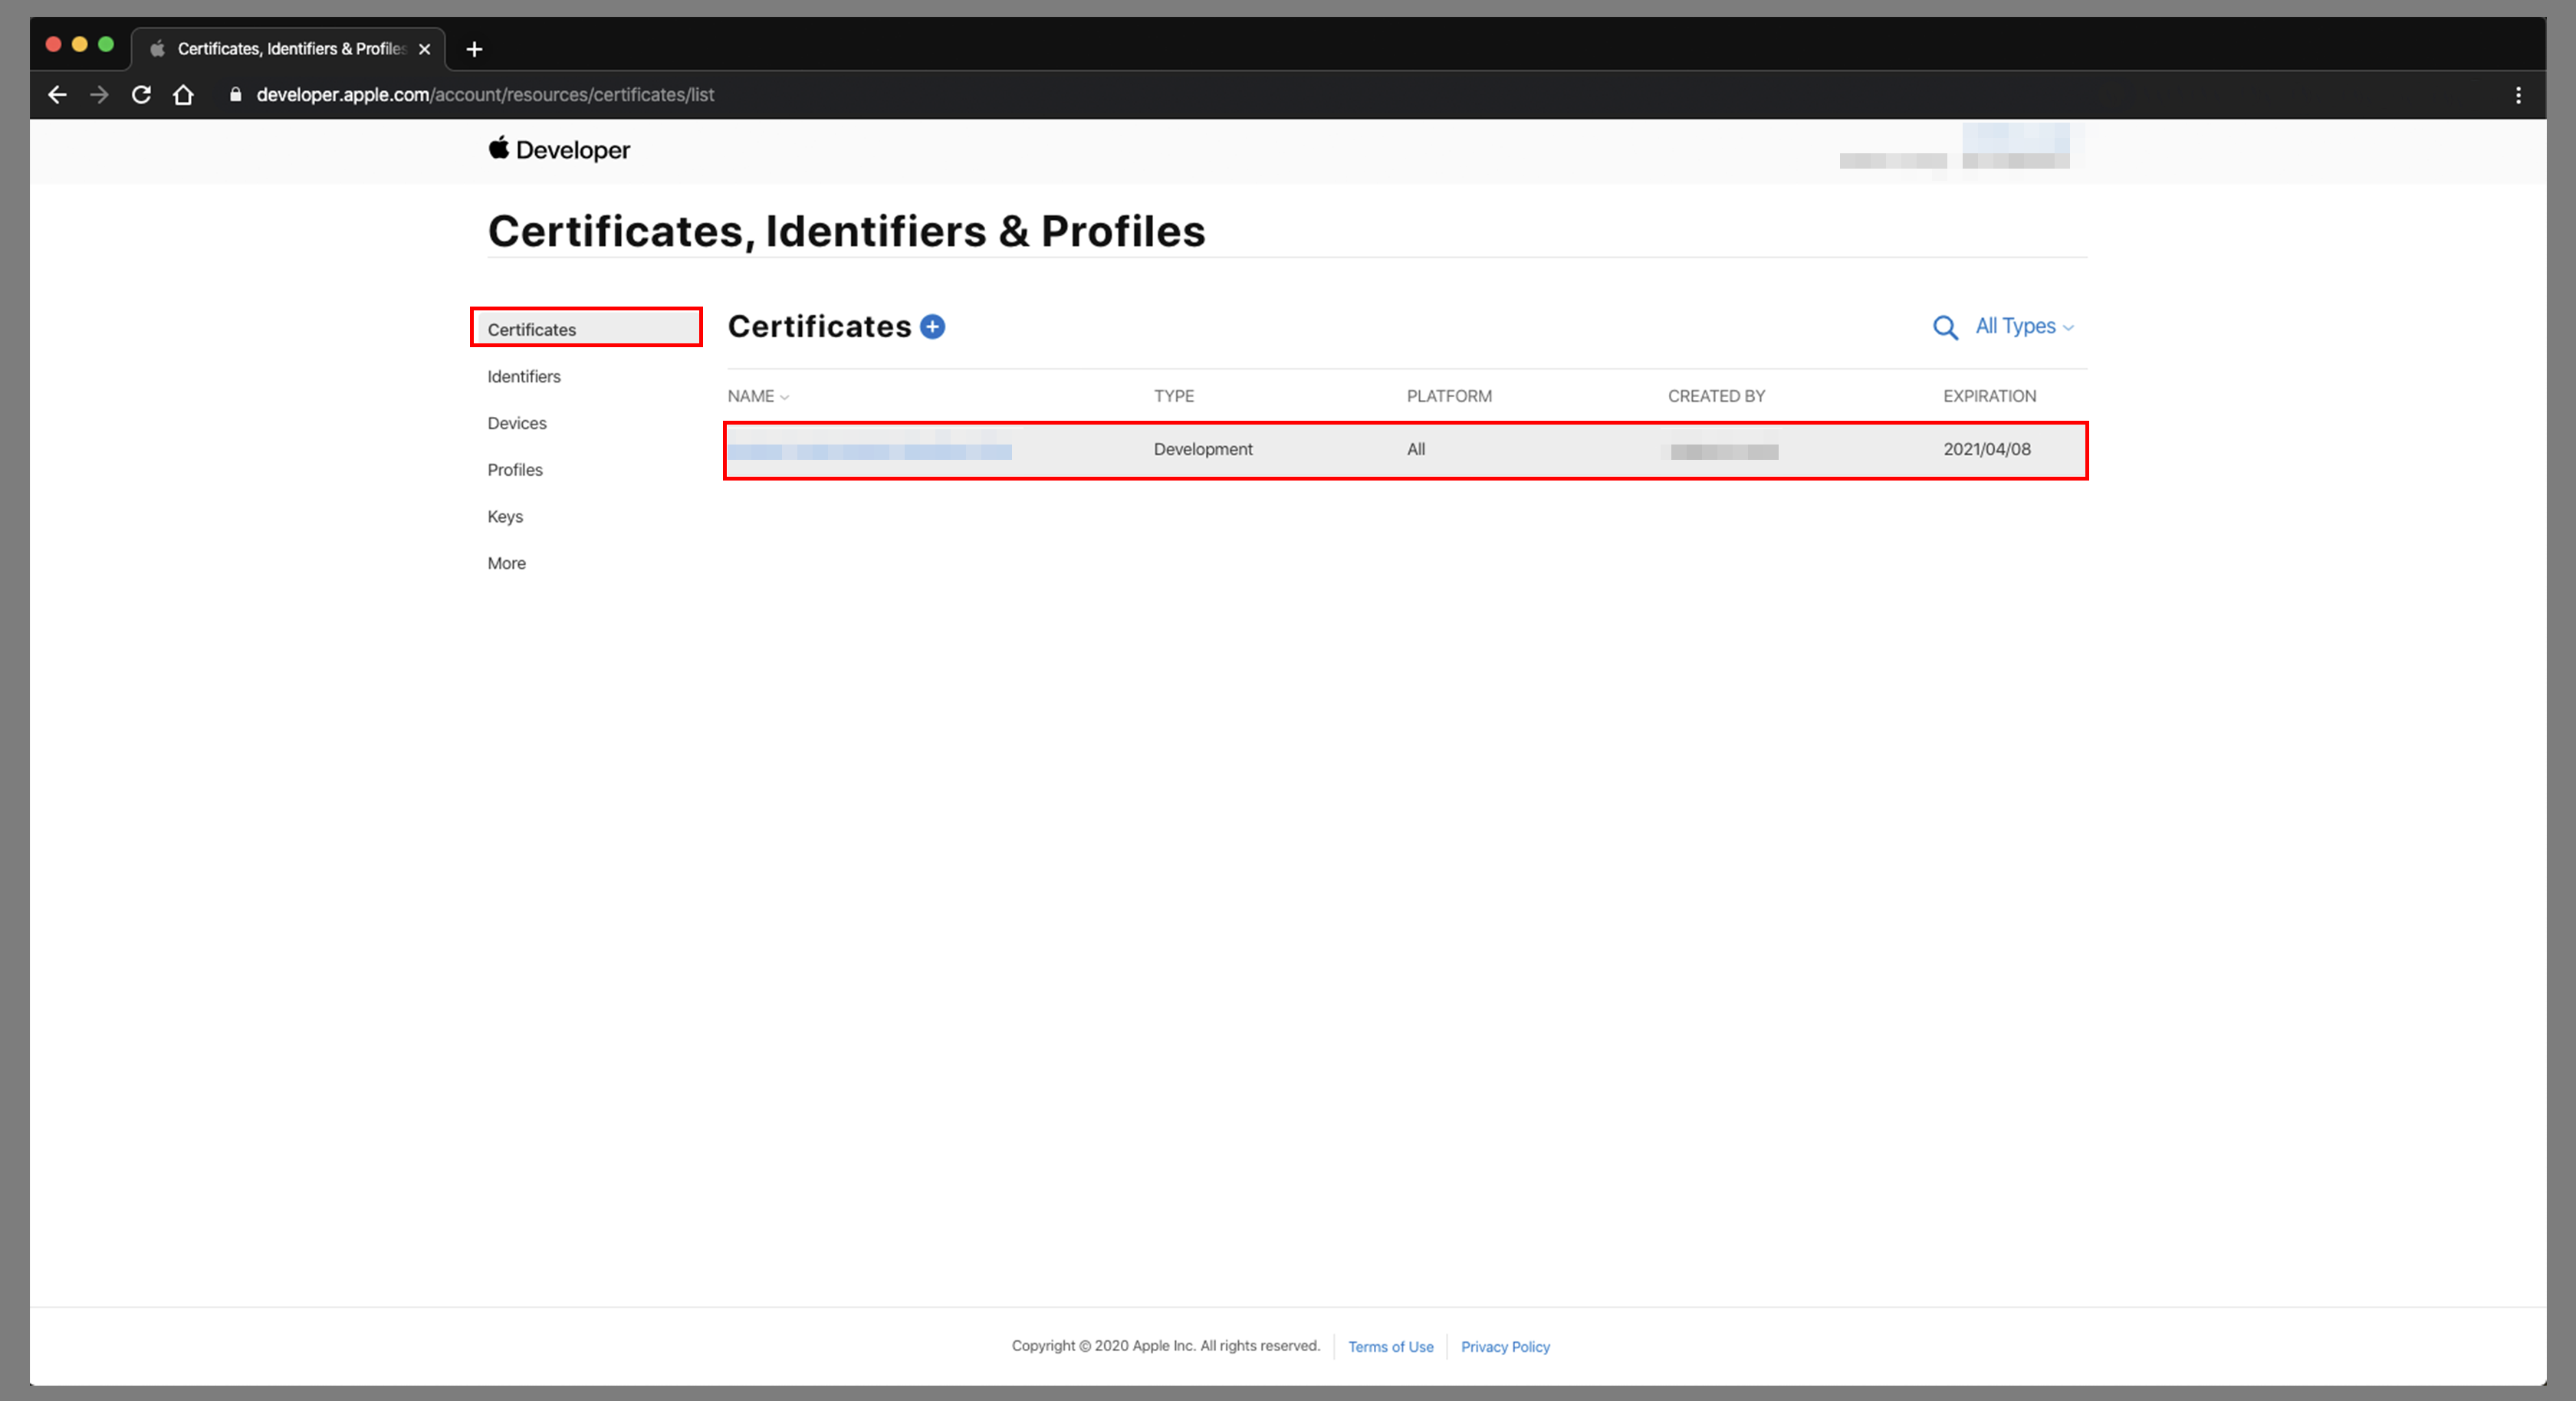Select the Profiles sidebar item
Screen dimensions: 2576x1401
pyautogui.click(x=514, y=469)
